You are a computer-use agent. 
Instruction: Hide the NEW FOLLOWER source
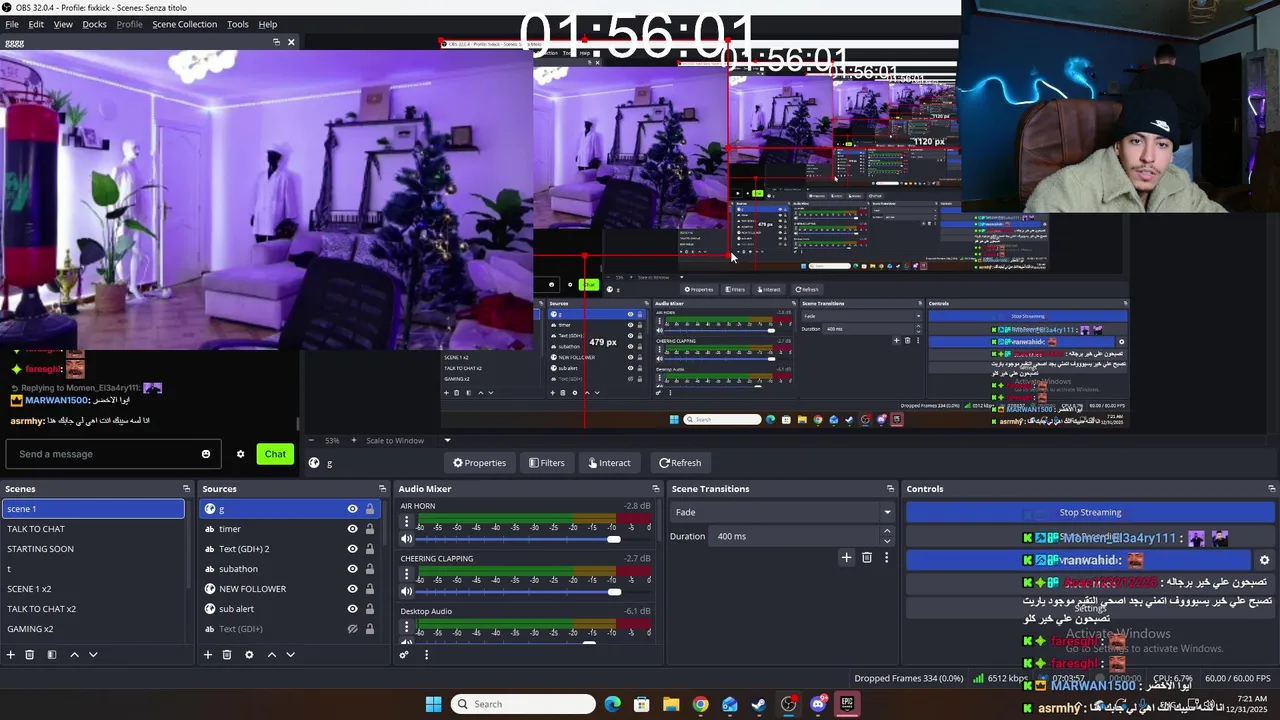point(352,589)
